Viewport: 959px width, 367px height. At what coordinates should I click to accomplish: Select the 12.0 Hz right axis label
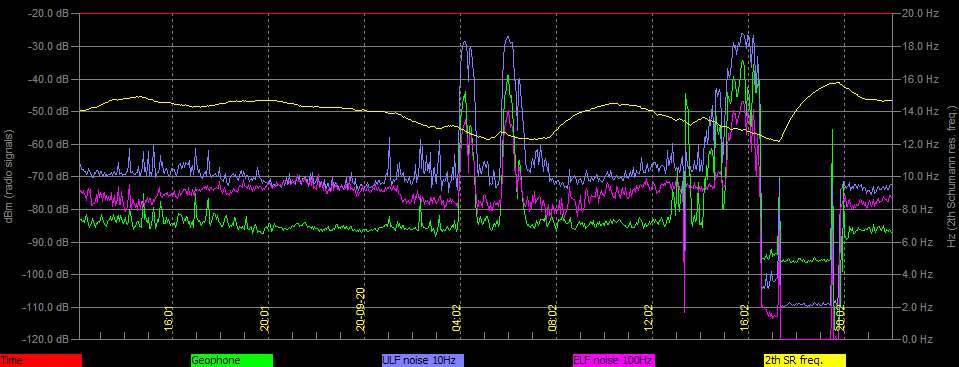tap(920, 144)
